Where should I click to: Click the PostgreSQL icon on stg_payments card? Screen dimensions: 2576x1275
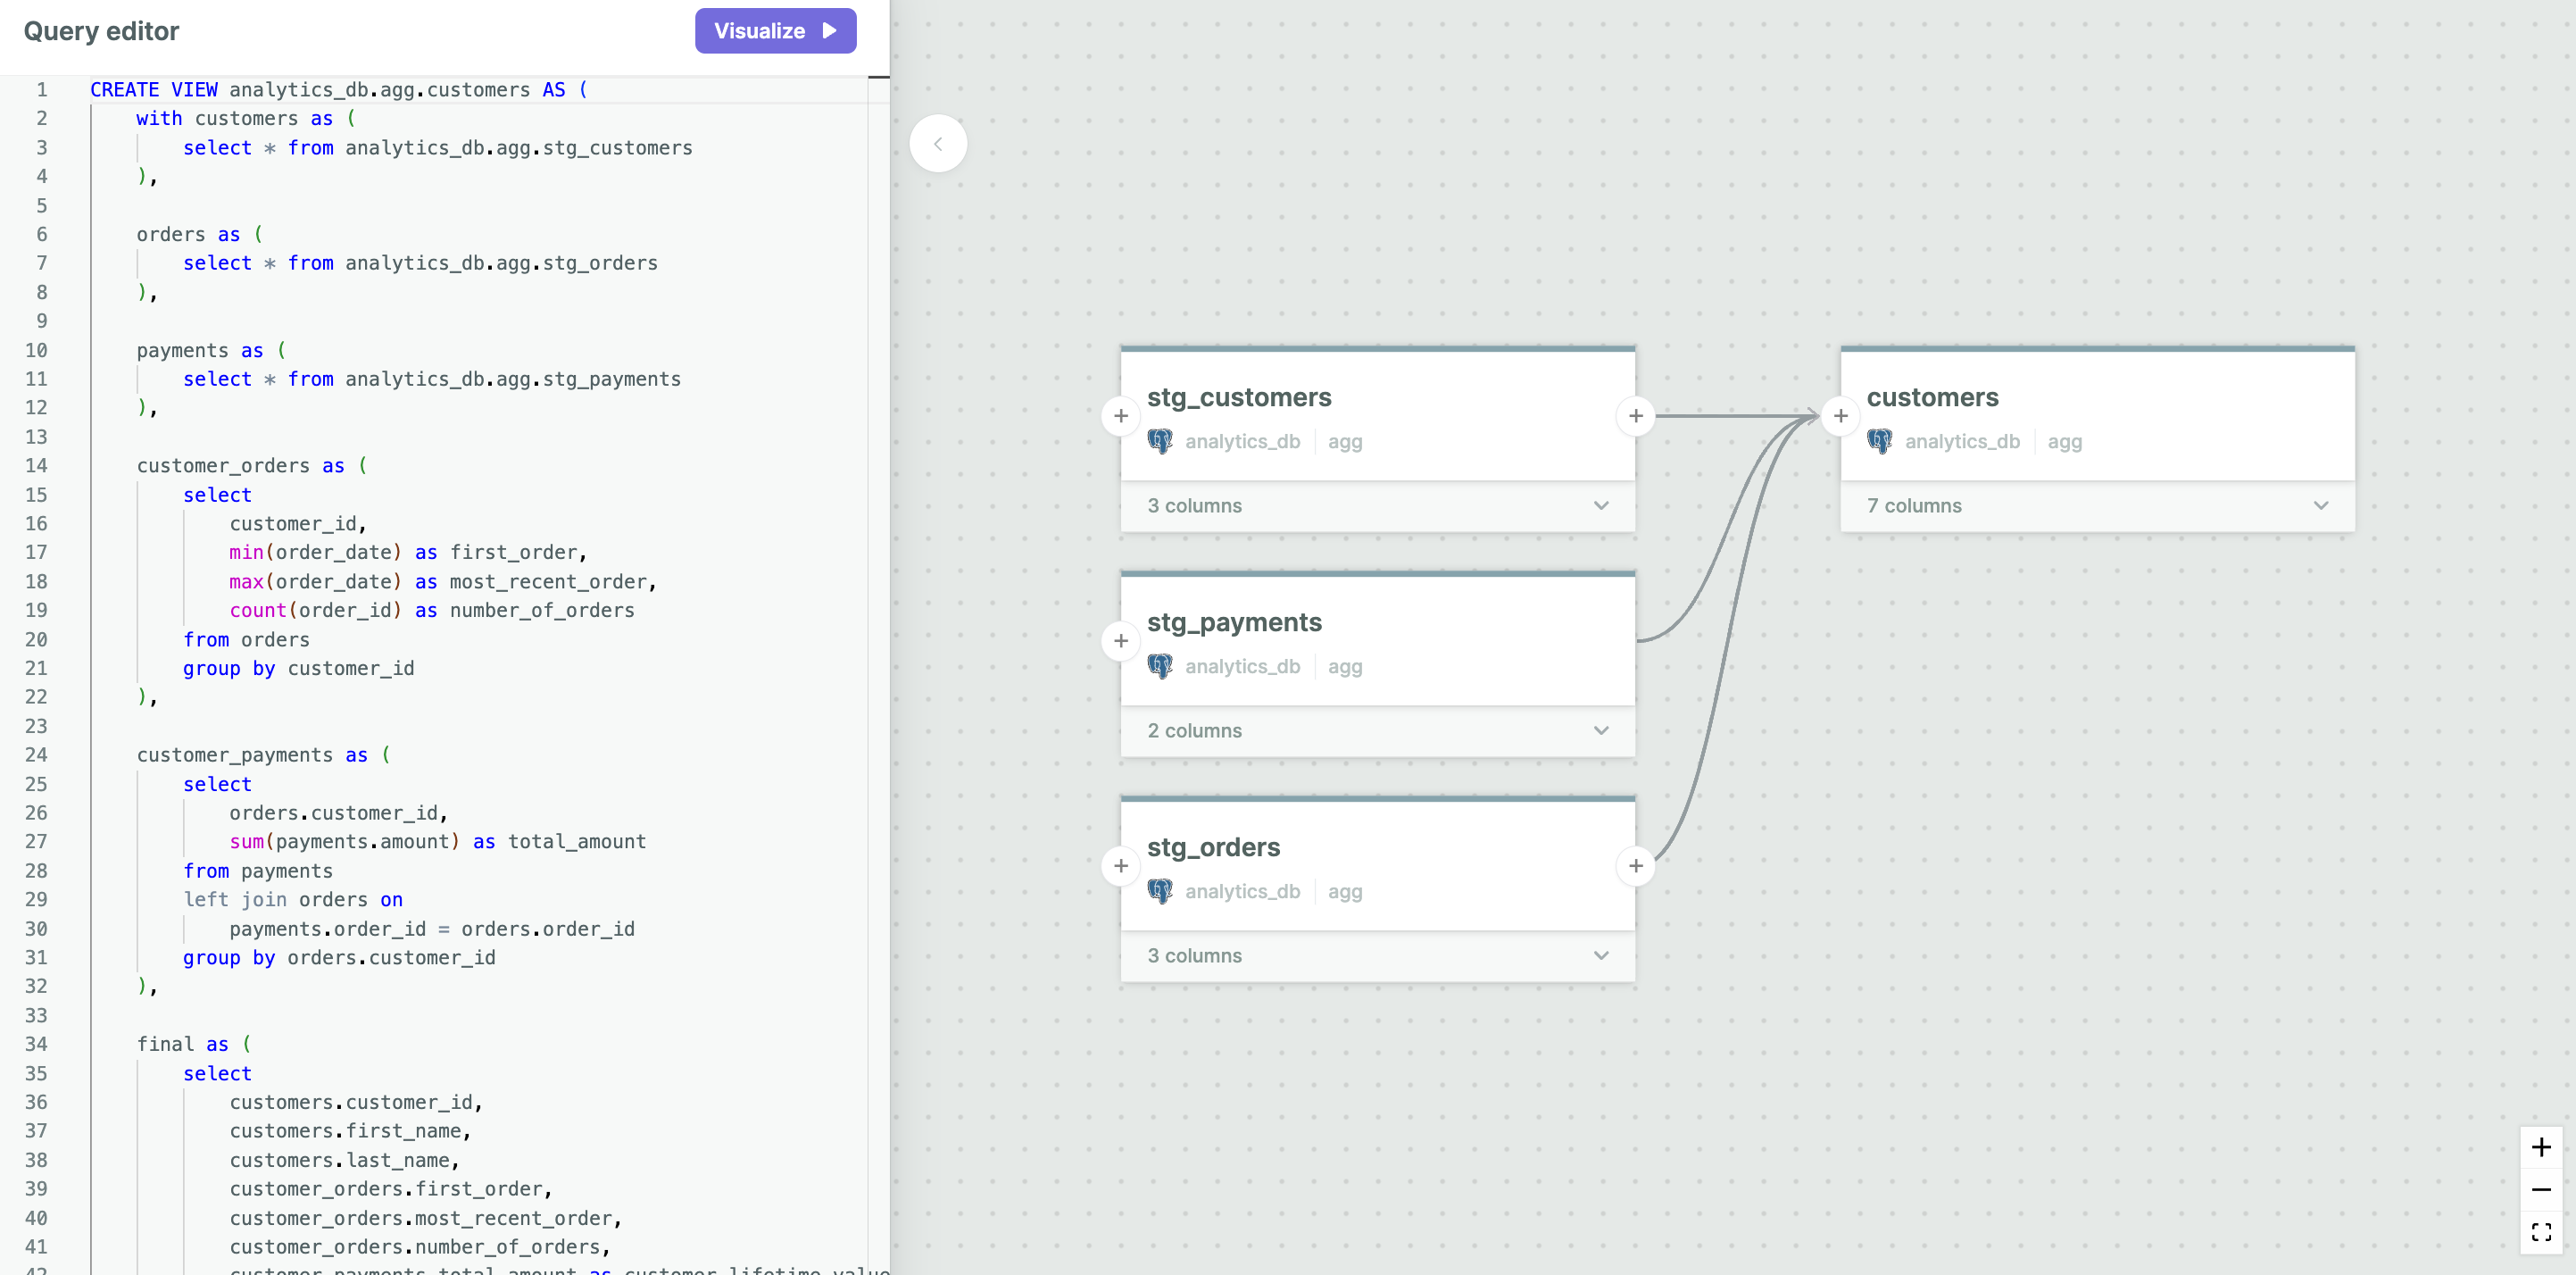[x=1161, y=666]
